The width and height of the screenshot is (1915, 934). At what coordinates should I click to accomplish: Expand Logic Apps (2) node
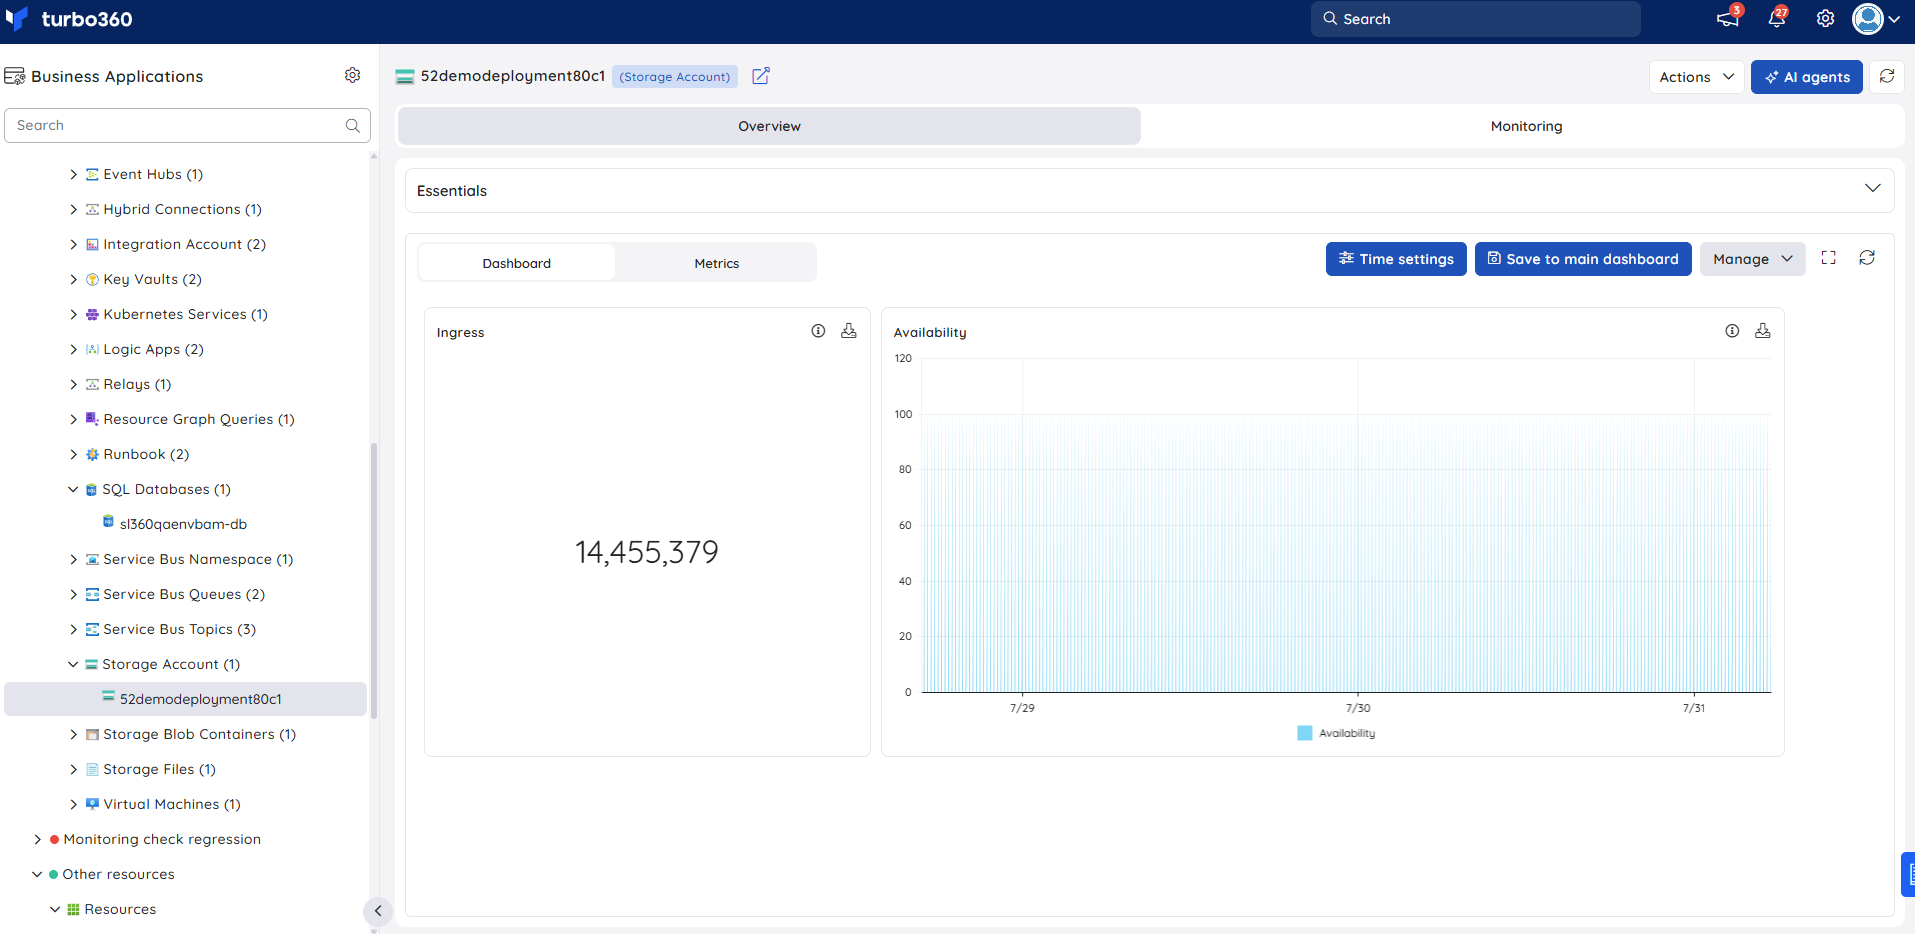click(x=73, y=349)
